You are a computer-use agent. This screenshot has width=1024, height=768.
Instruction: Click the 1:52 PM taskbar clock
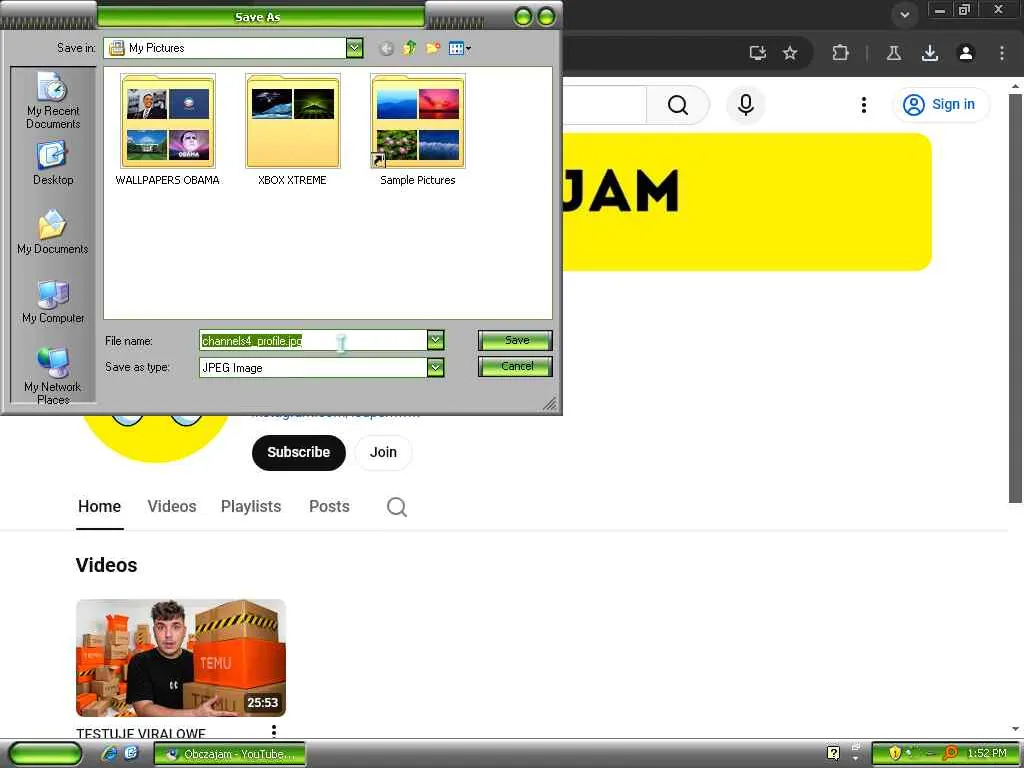(987, 754)
